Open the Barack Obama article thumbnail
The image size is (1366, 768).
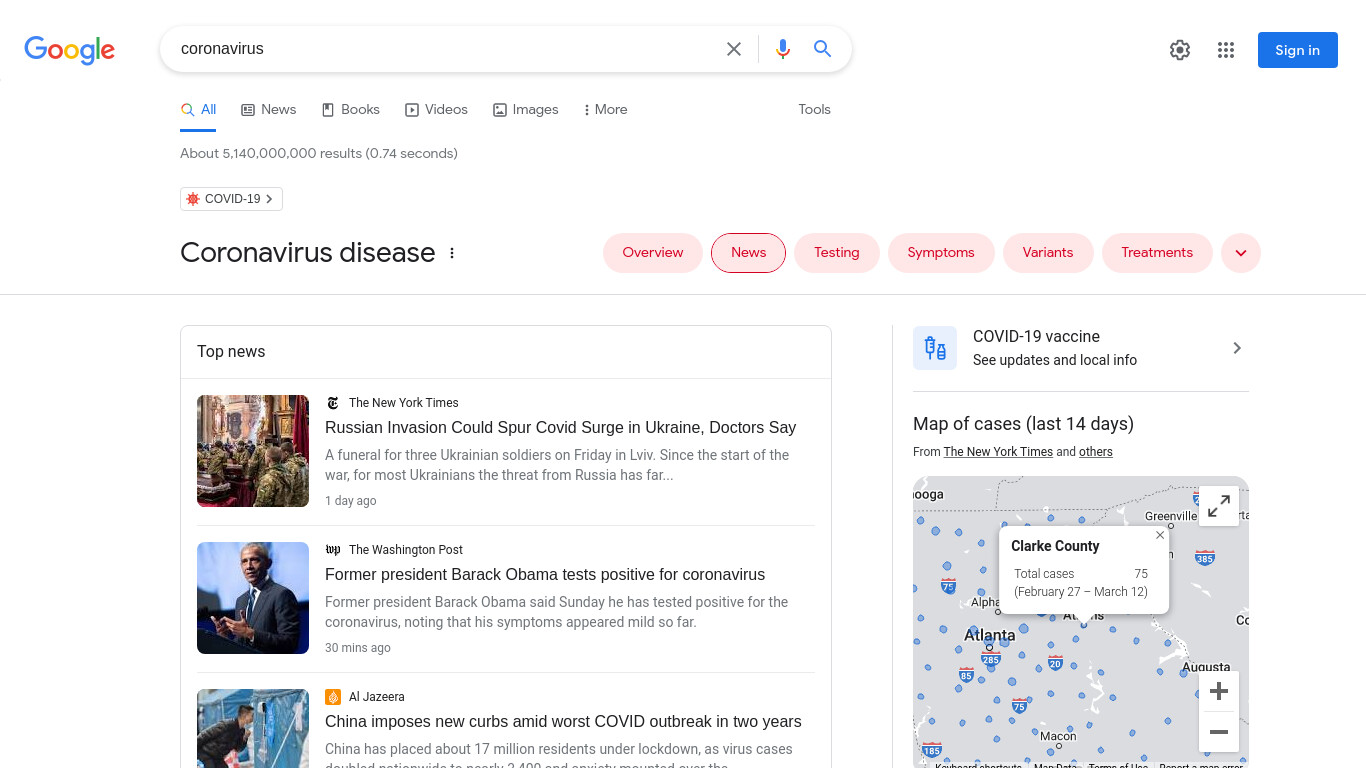(253, 598)
